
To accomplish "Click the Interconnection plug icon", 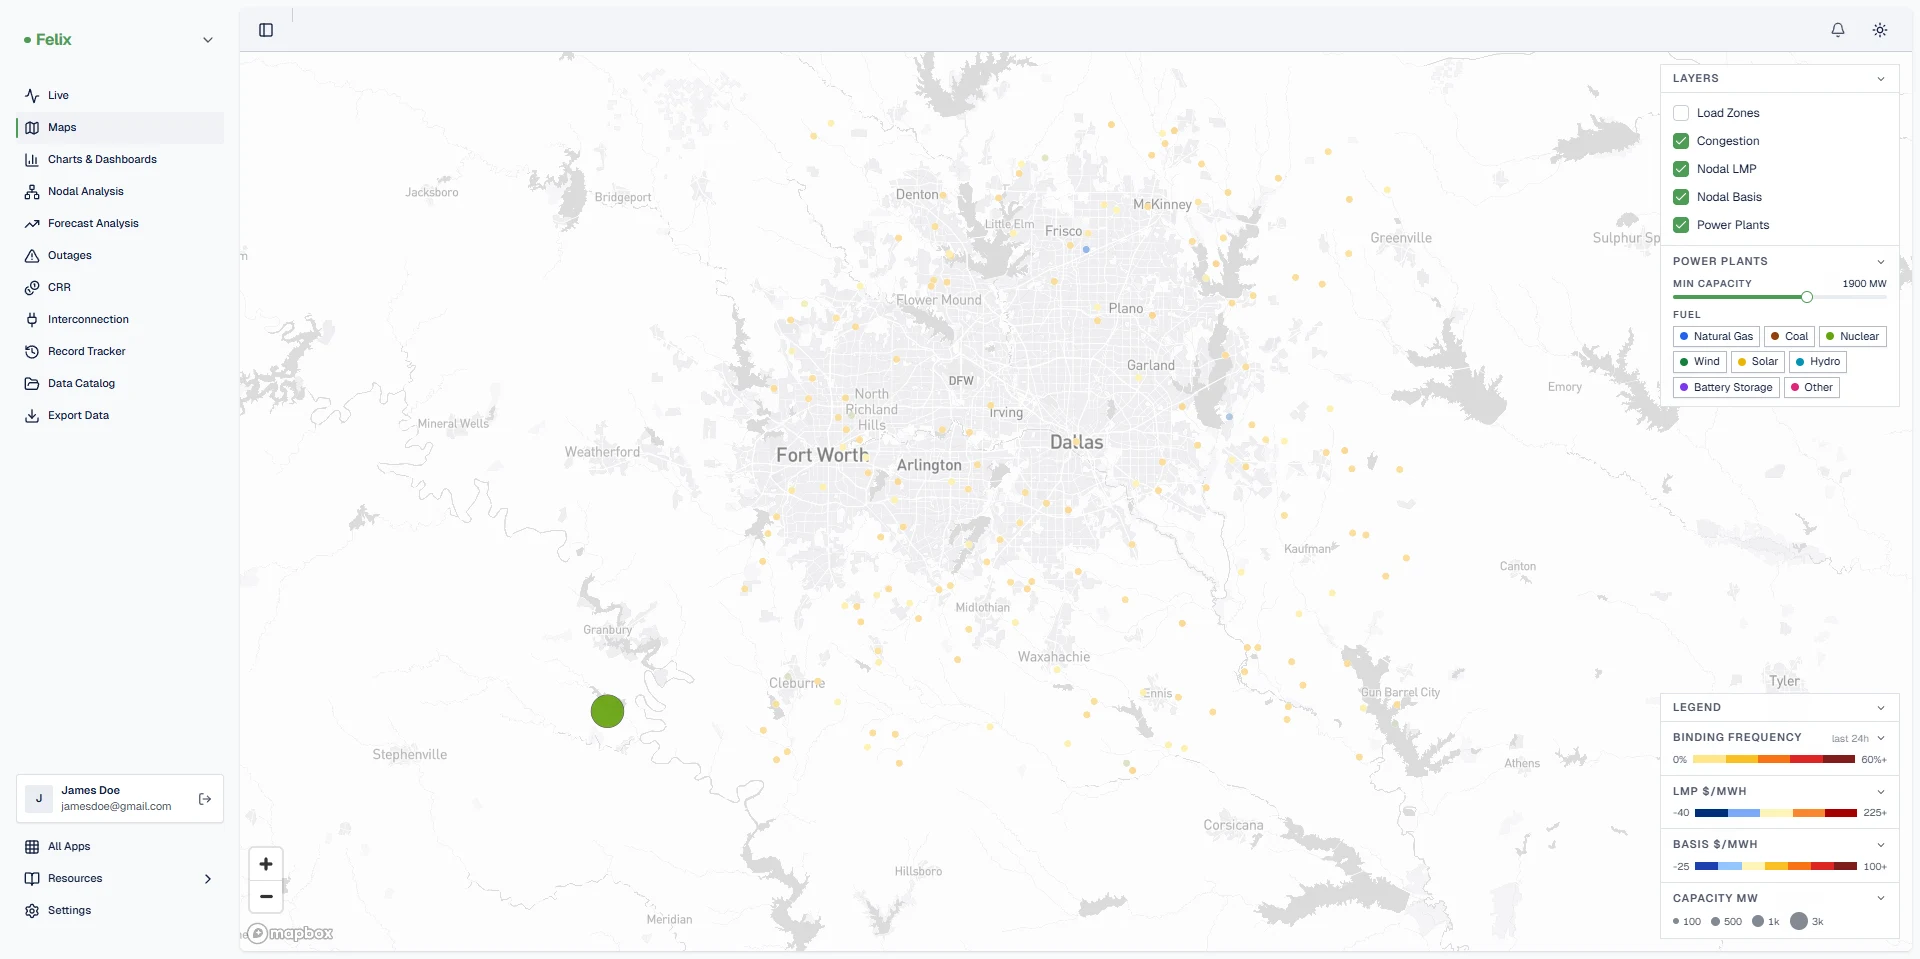I will 32,320.
